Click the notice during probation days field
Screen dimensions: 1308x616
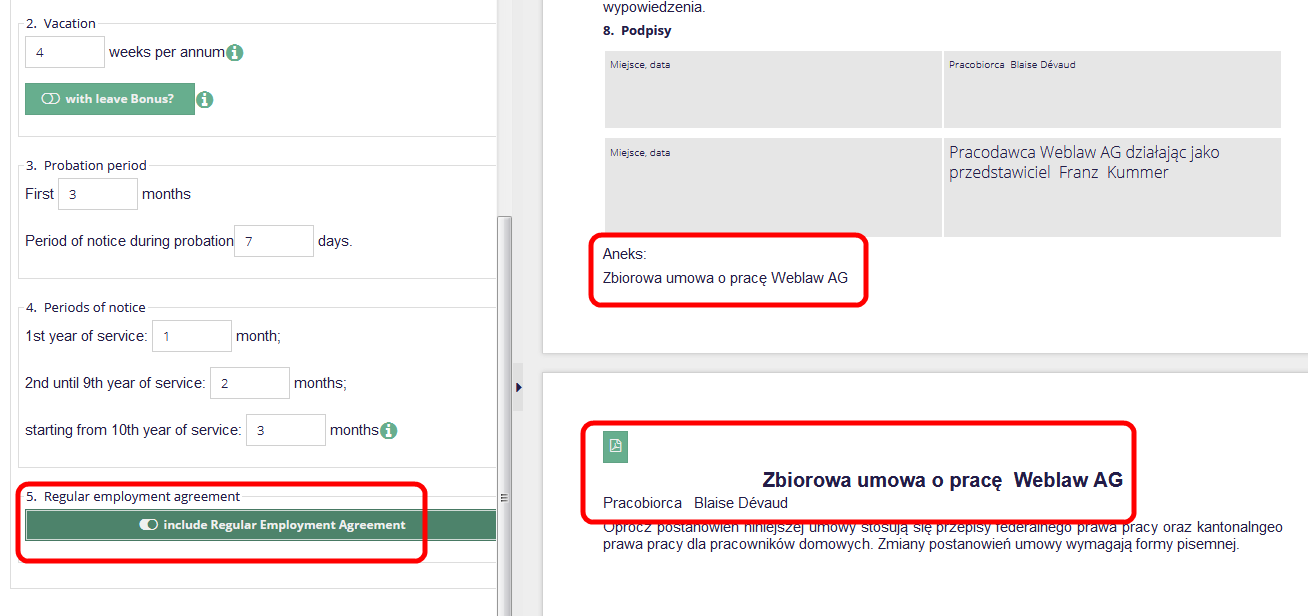[x=274, y=241]
